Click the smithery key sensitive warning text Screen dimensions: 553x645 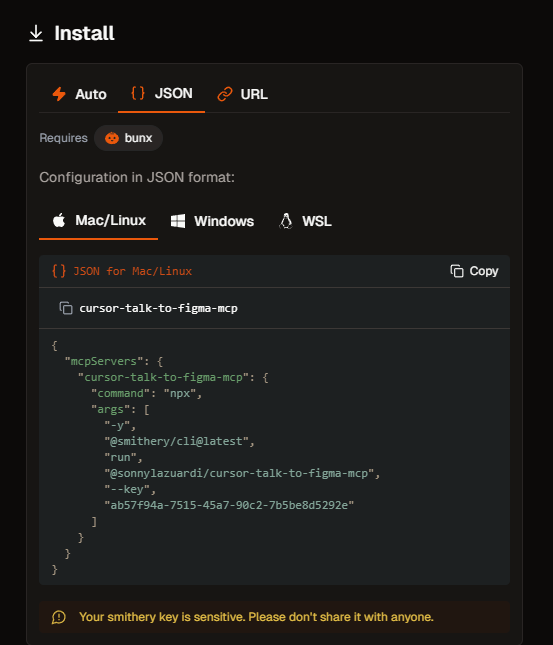(256, 617)
